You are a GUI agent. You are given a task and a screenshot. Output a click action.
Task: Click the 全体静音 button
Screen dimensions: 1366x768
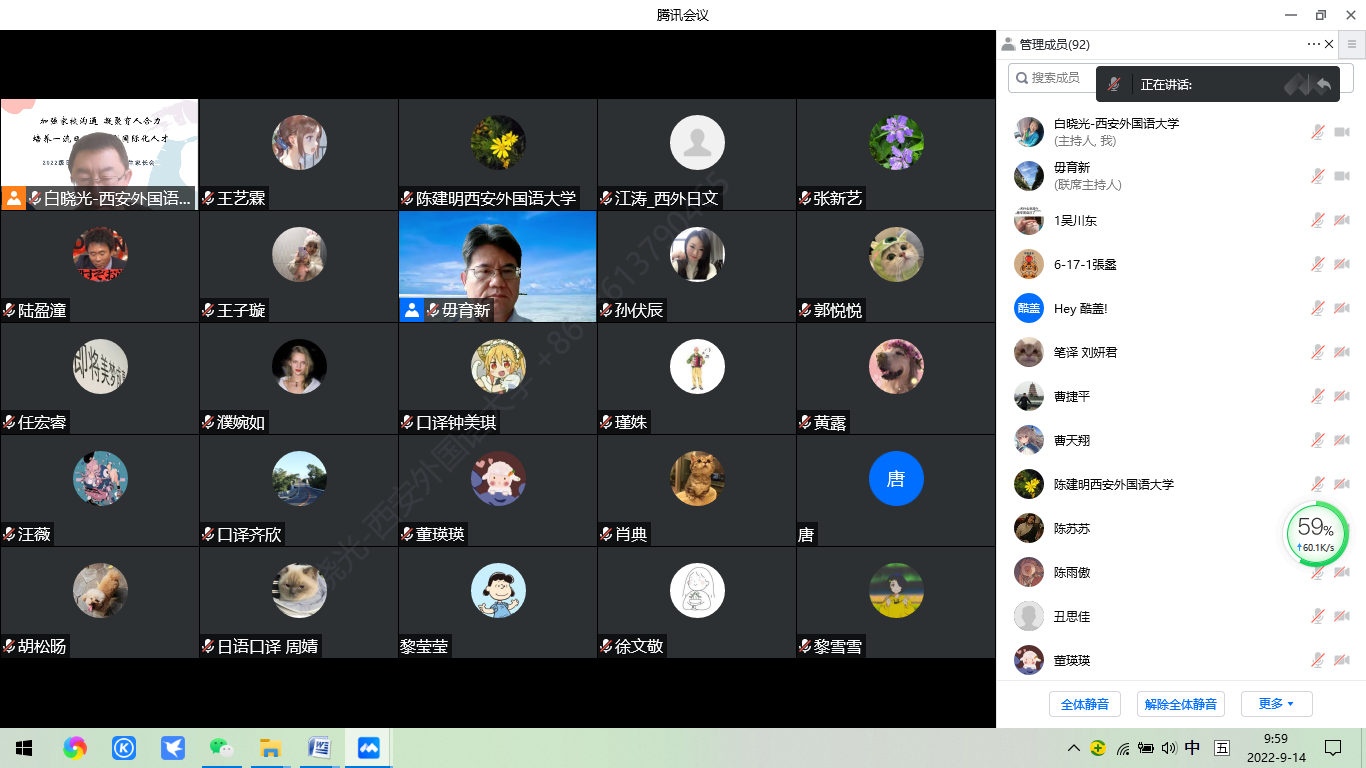1084,704
